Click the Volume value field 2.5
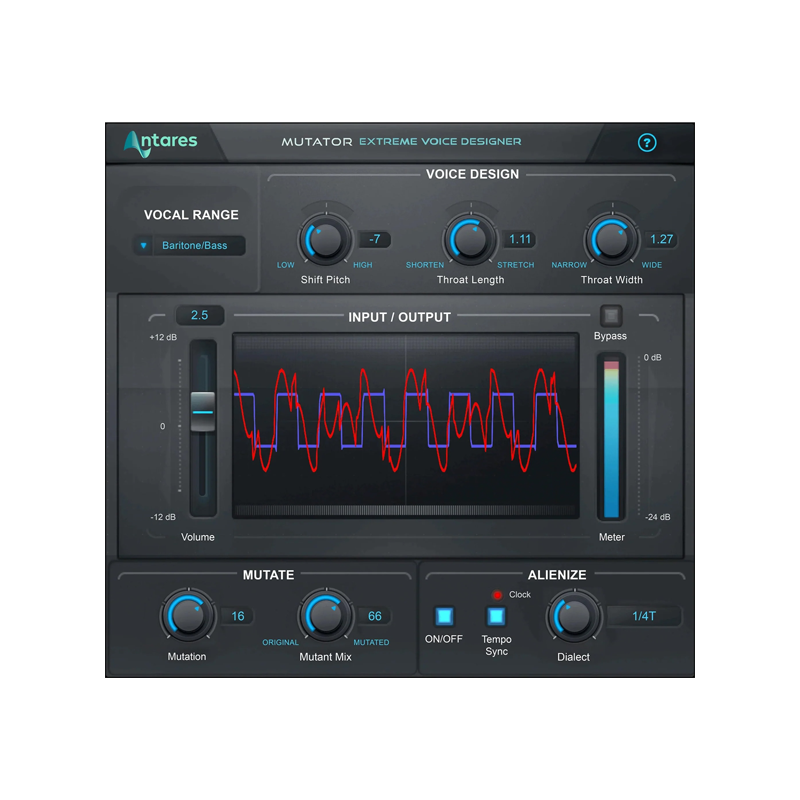800x800 pixels. (199, 315)
